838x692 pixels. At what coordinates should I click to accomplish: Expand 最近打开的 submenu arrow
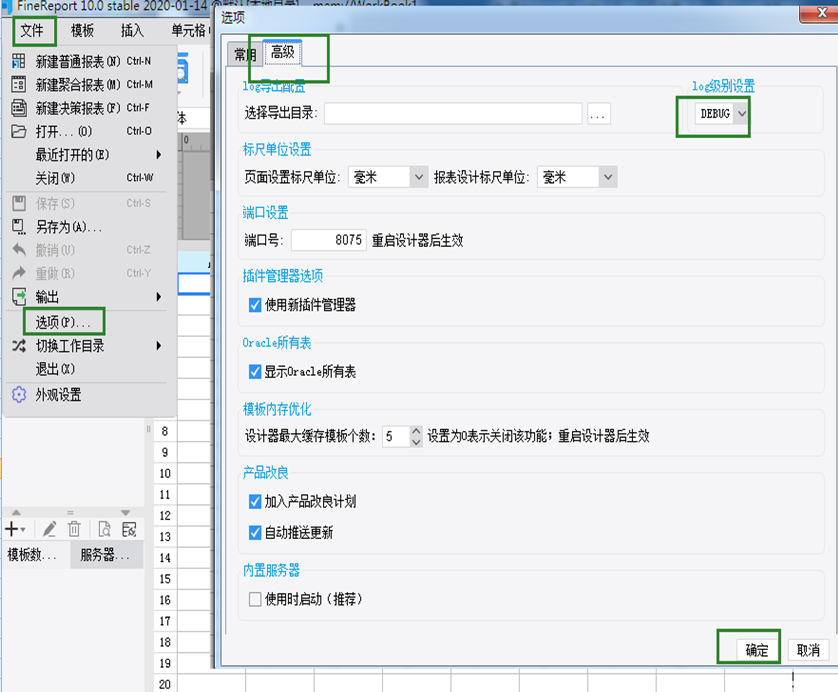coord(159,155)
